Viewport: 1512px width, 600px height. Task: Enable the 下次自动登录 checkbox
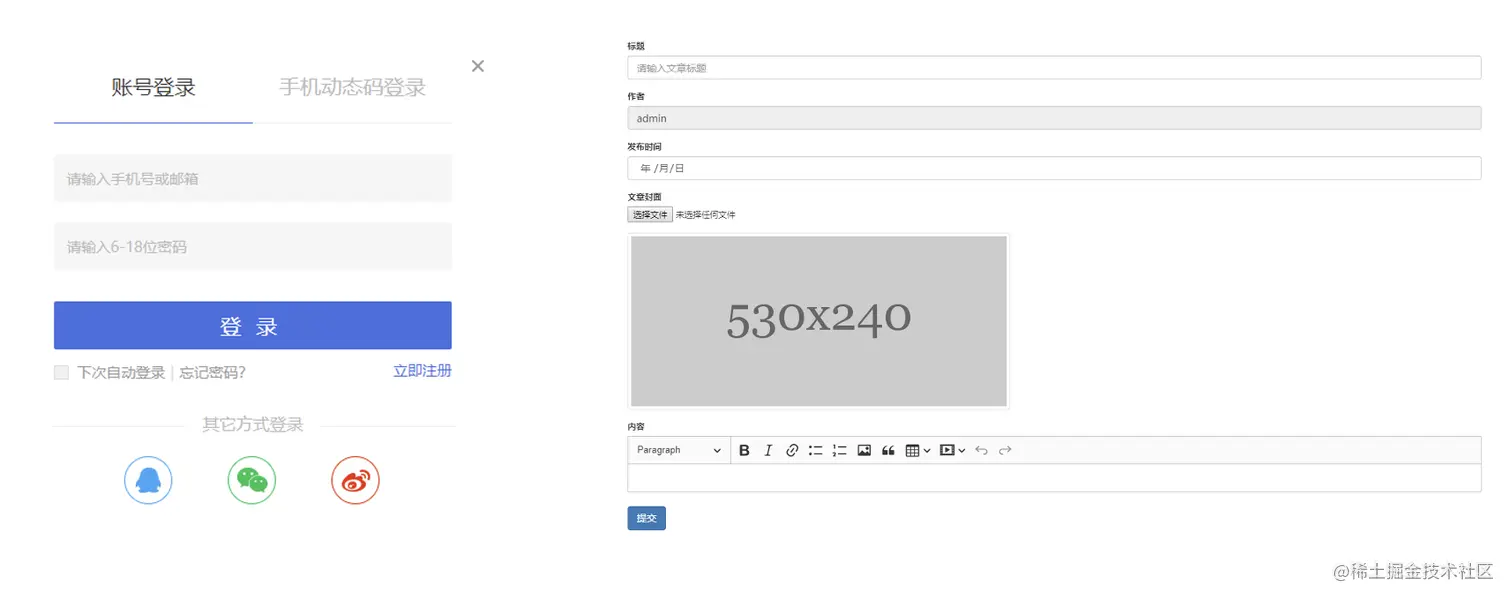tap(62, 372)
